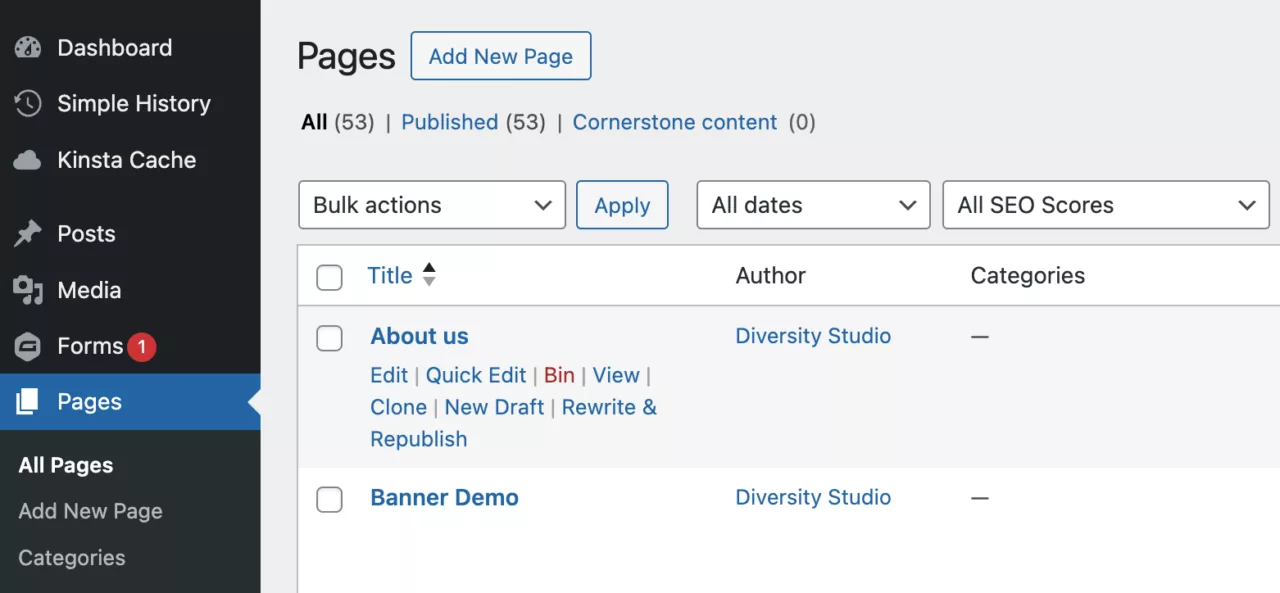Check the About us page checkbox
The height and width of the screenshot is (593, 1280).
[x=329, y=338]
